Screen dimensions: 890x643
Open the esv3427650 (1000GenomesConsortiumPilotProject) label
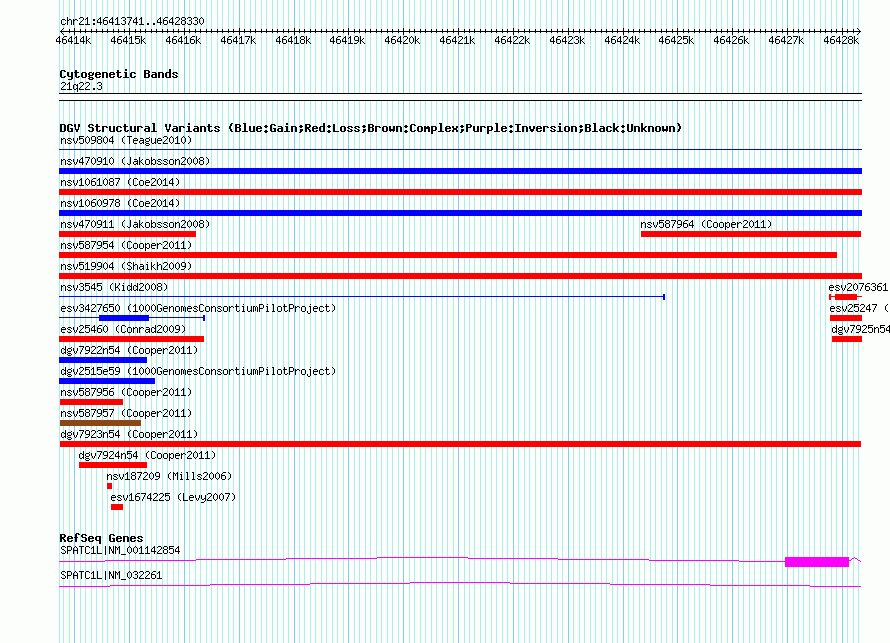pos(198,308)
